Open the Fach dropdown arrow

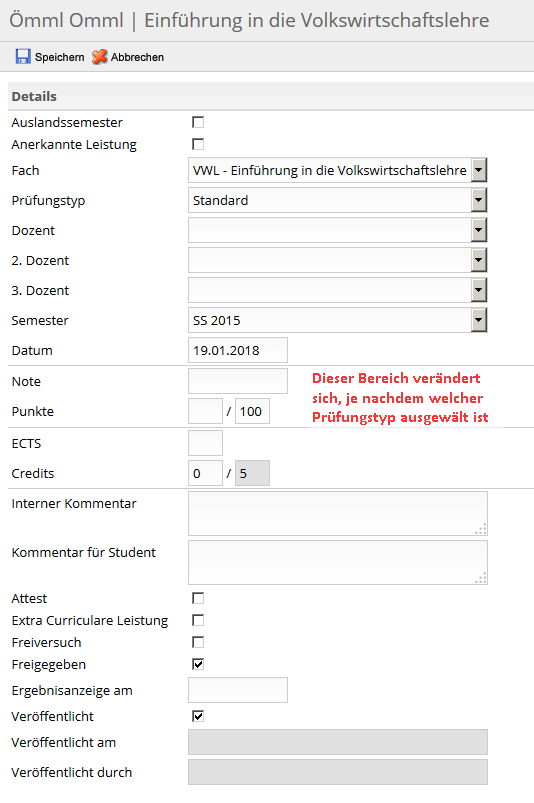coord(479,170)
